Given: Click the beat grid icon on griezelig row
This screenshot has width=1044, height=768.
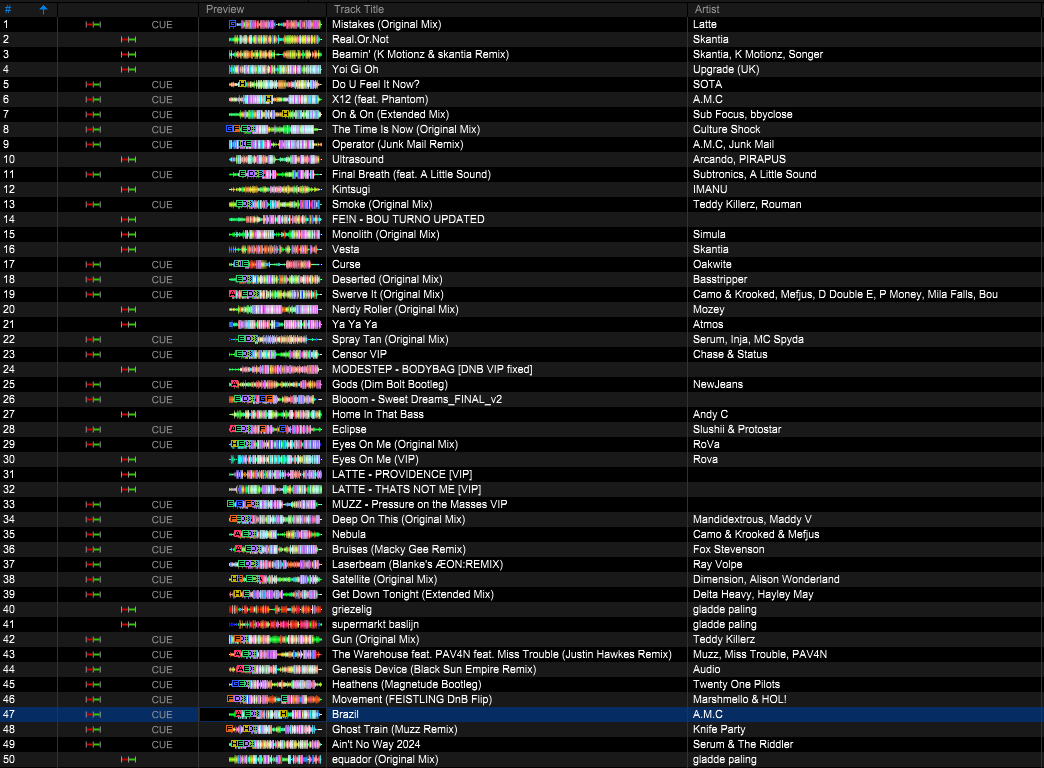Looking at the screenshot, I should point(128,609).
